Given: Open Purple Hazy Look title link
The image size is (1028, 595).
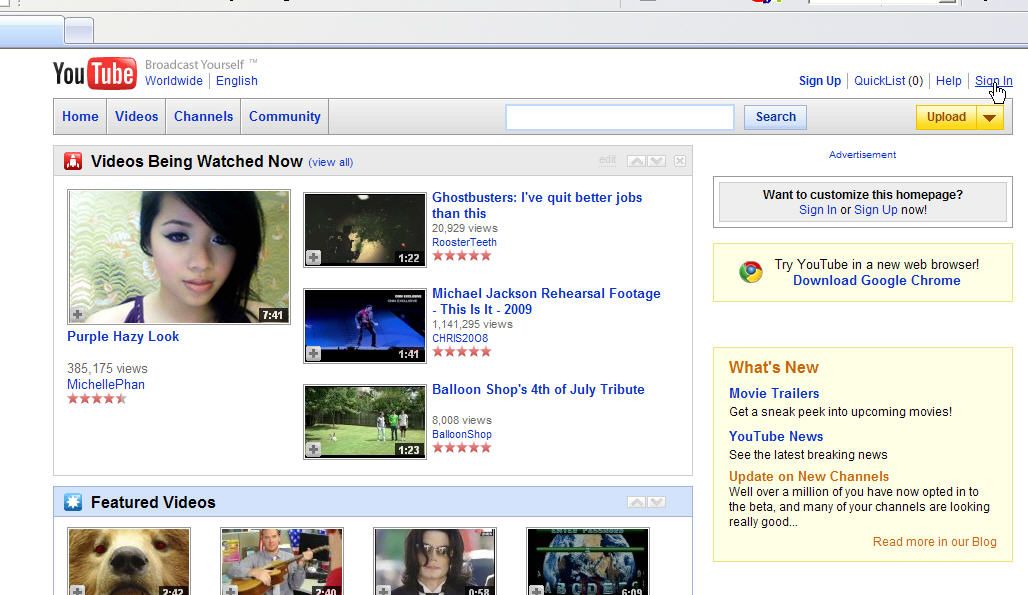Looking at the screenshot, I should point(123,336).
